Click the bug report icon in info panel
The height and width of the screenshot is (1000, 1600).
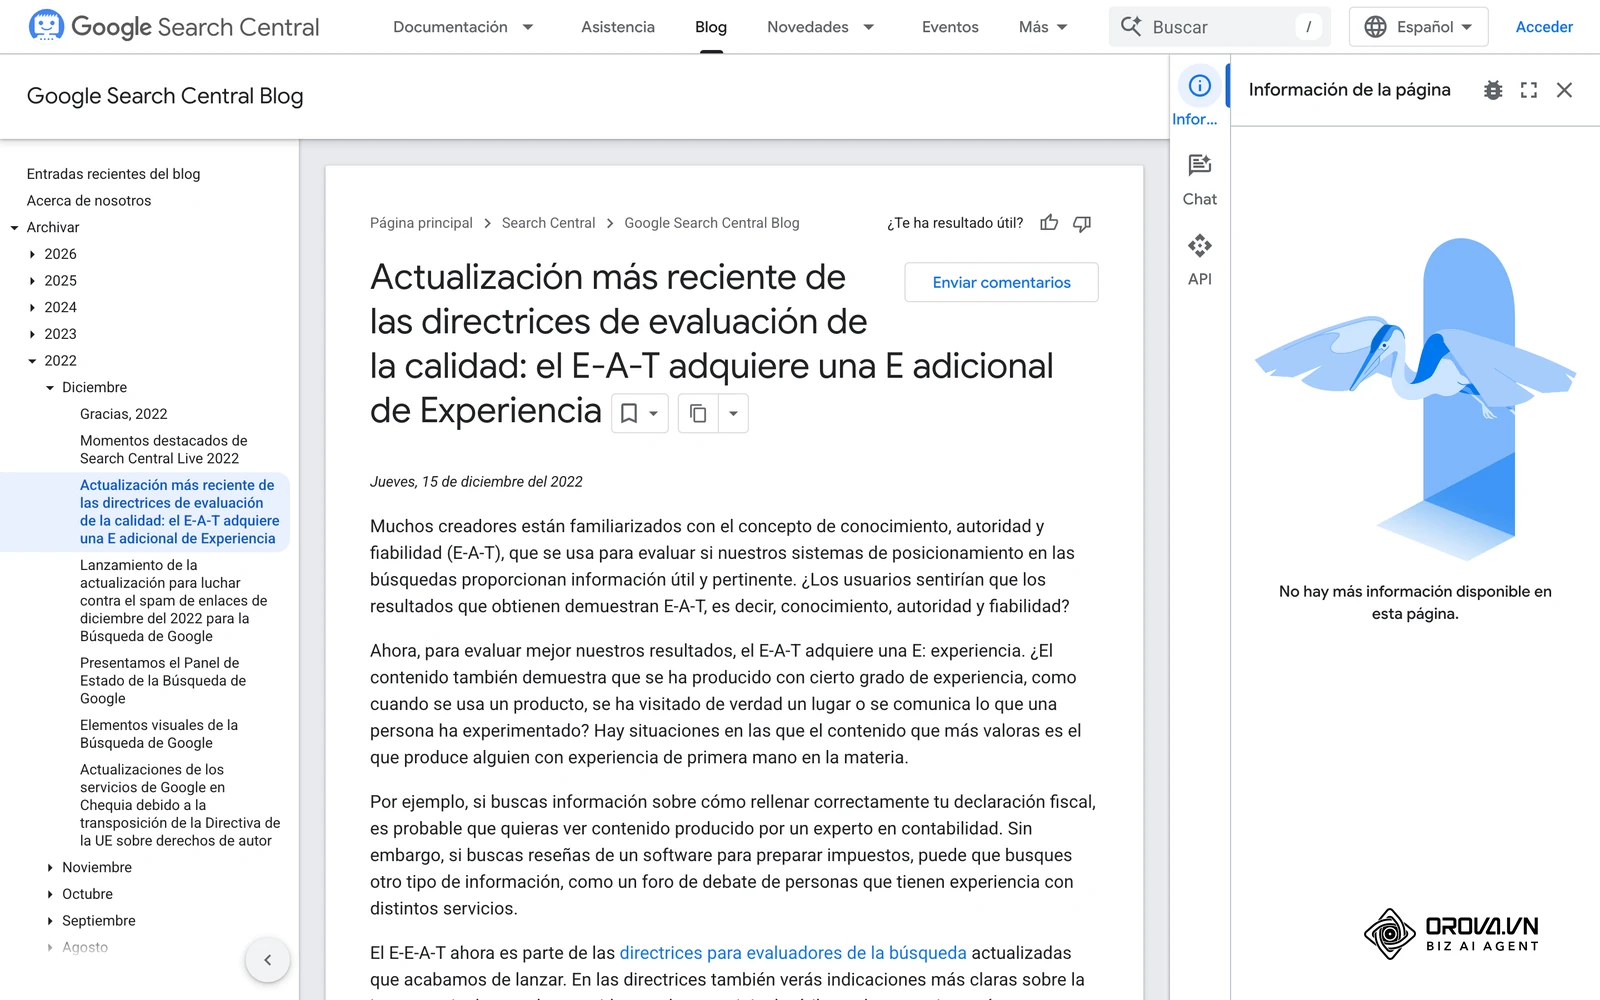[x=1493, y=90]
